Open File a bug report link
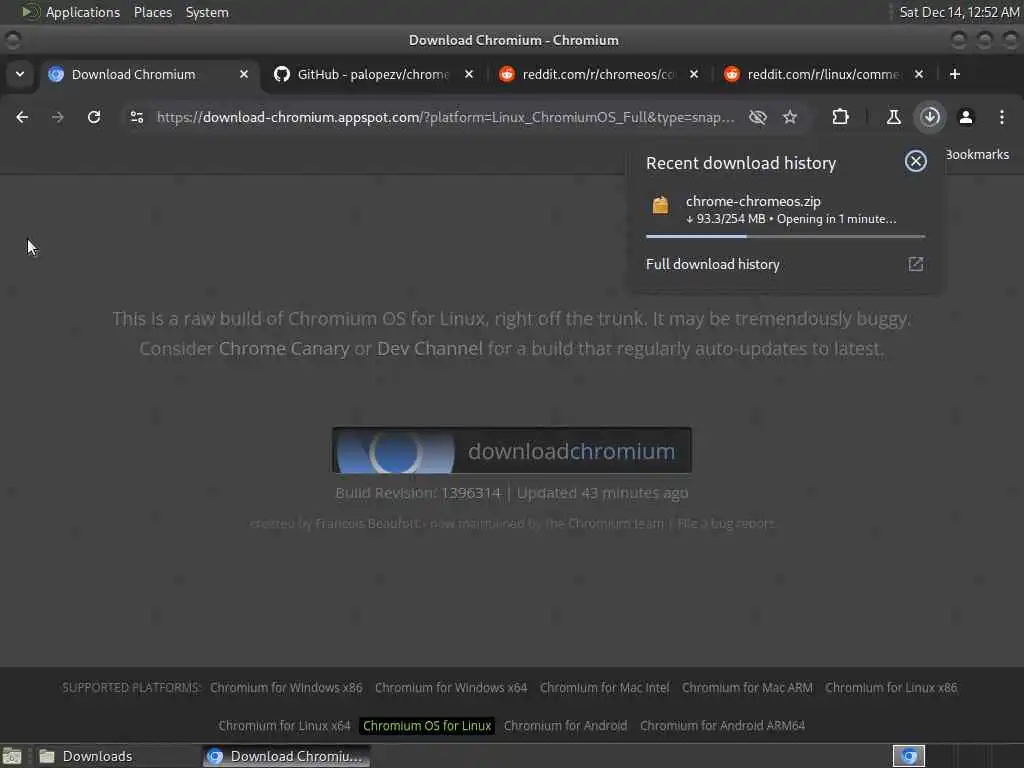The image size is (1024, 768). click(726, 524)
